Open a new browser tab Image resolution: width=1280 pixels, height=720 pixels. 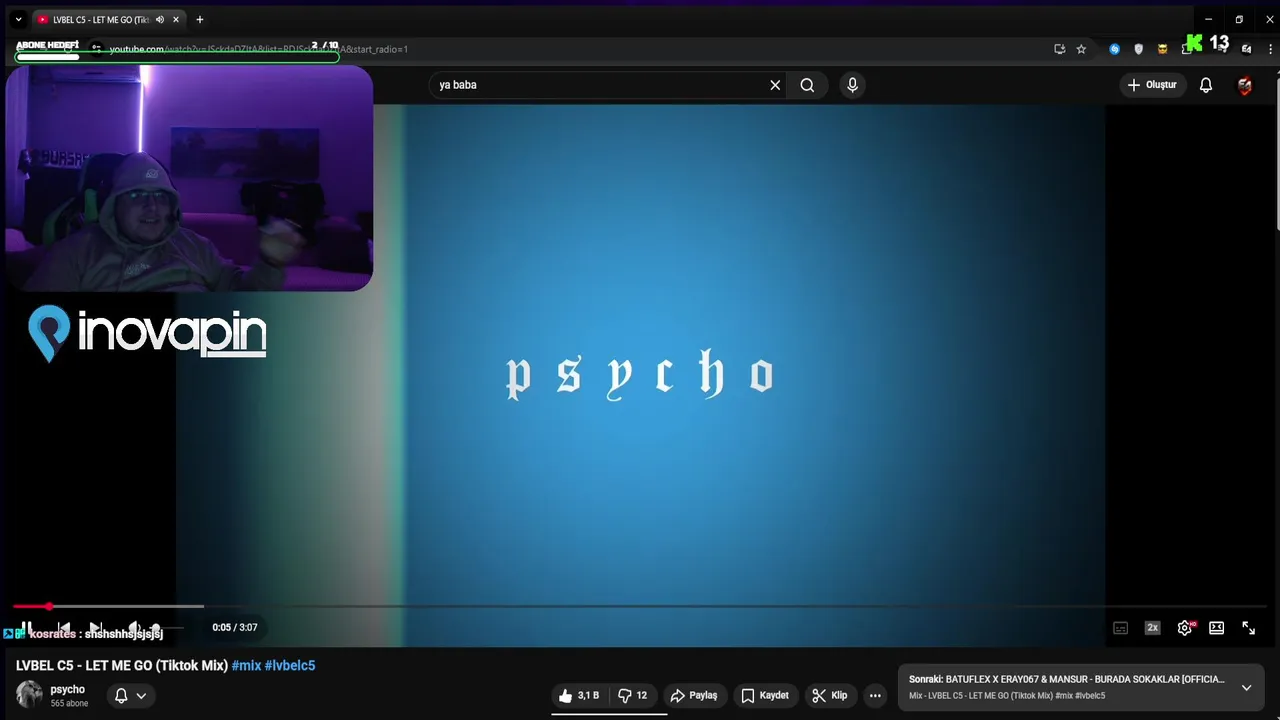pos(200,19)
